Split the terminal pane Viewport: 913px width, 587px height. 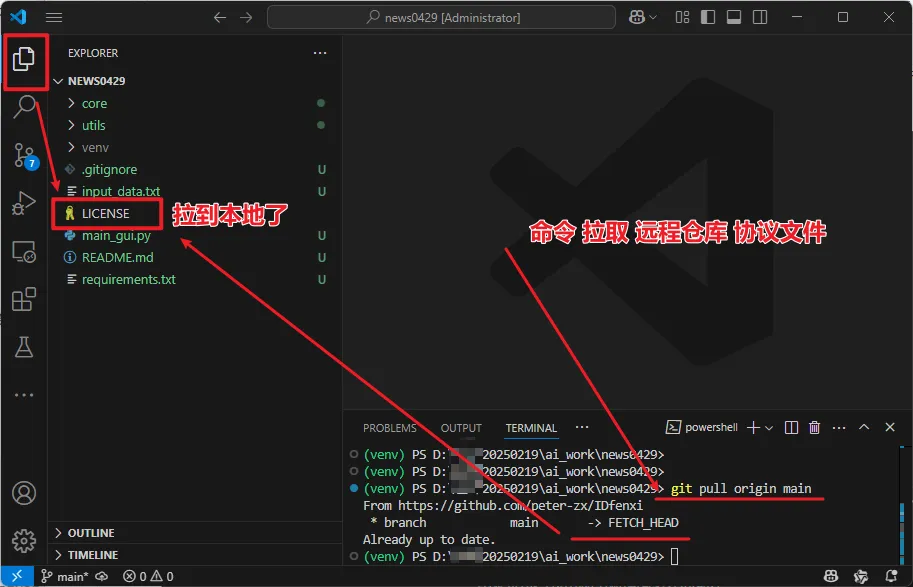(x=791, y=428)
